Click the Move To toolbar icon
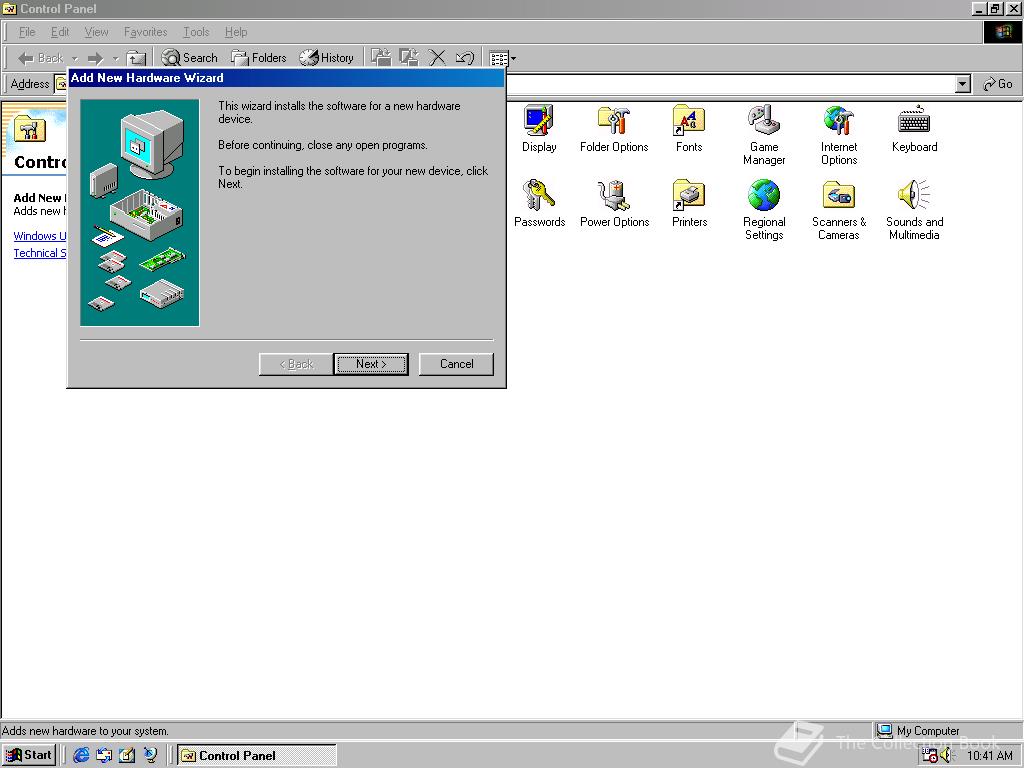1024x768 pixels. click(x=381, y=57)
